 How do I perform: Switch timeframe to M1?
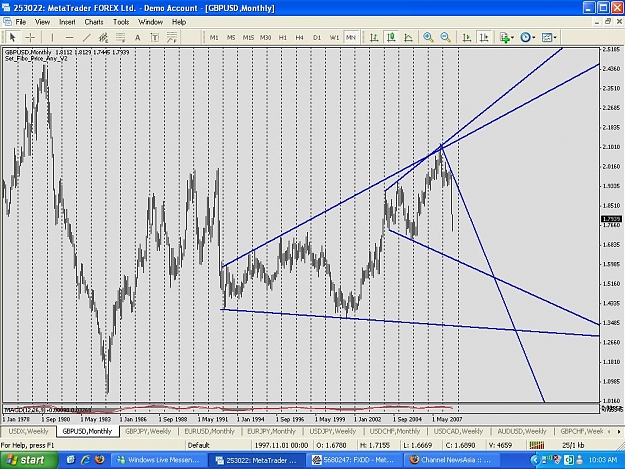pos(214,37)
